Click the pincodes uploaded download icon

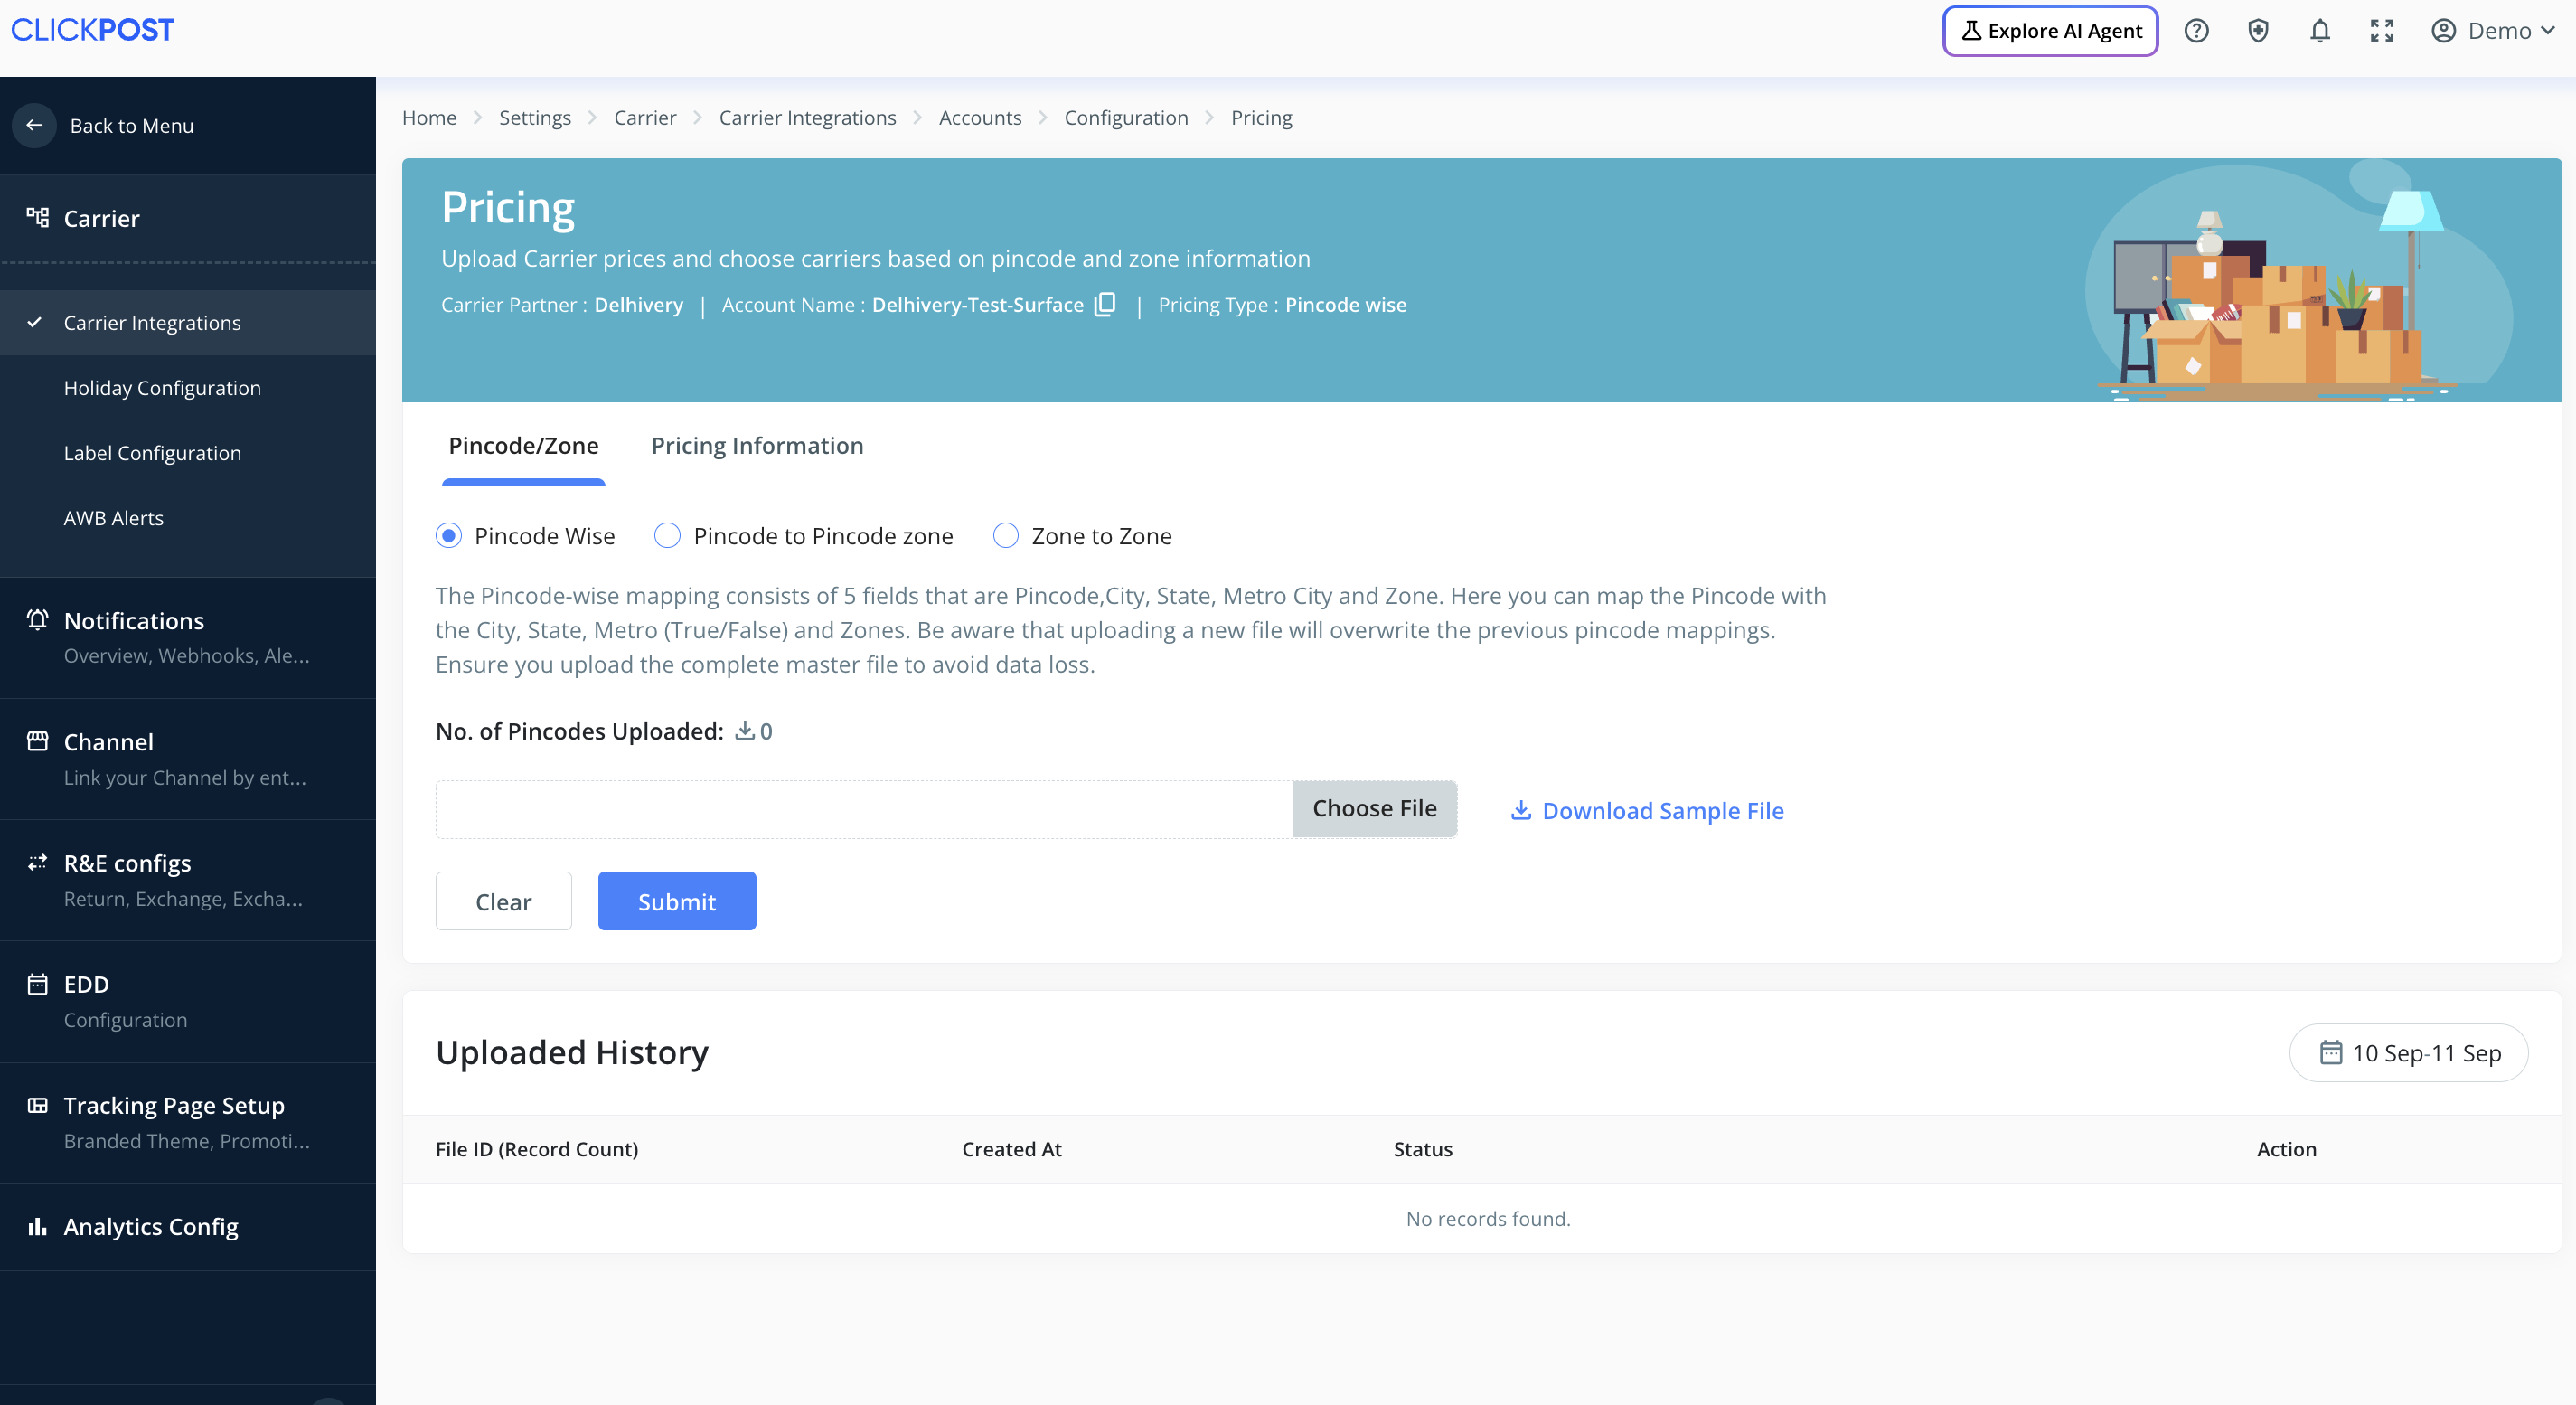click(x=744, y=731)
